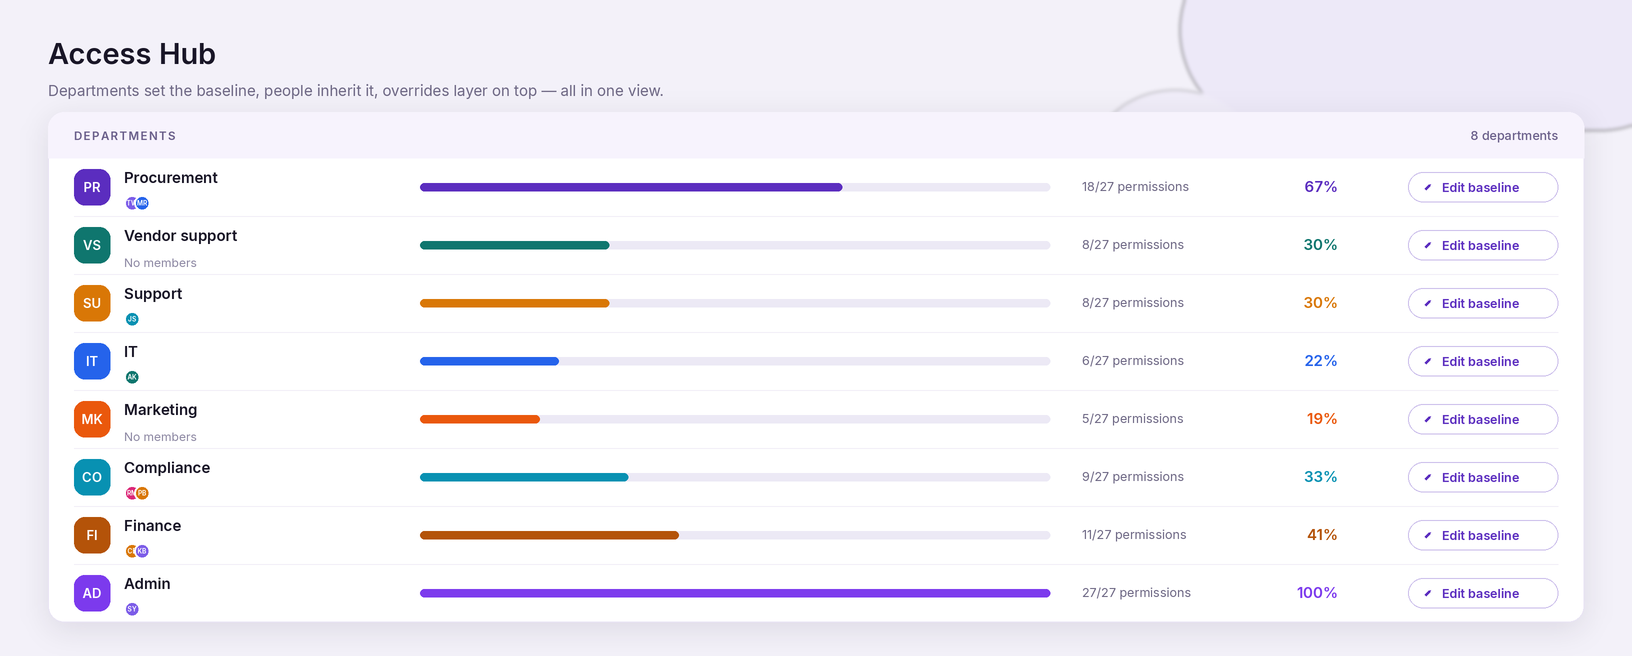Click Marketing permissions progress bar
The height and width of the screenshot is (656, 1632).
[735, 419]
